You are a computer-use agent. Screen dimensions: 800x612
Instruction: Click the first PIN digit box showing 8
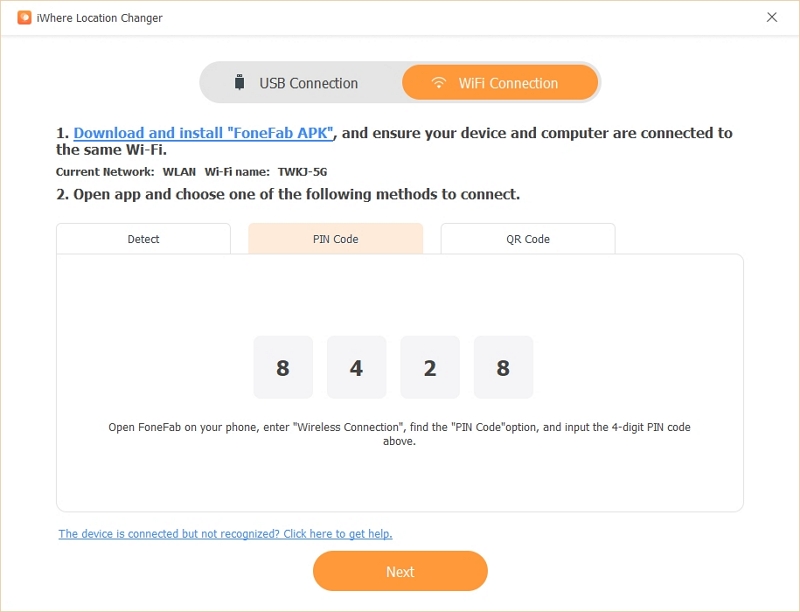(283, 367)
